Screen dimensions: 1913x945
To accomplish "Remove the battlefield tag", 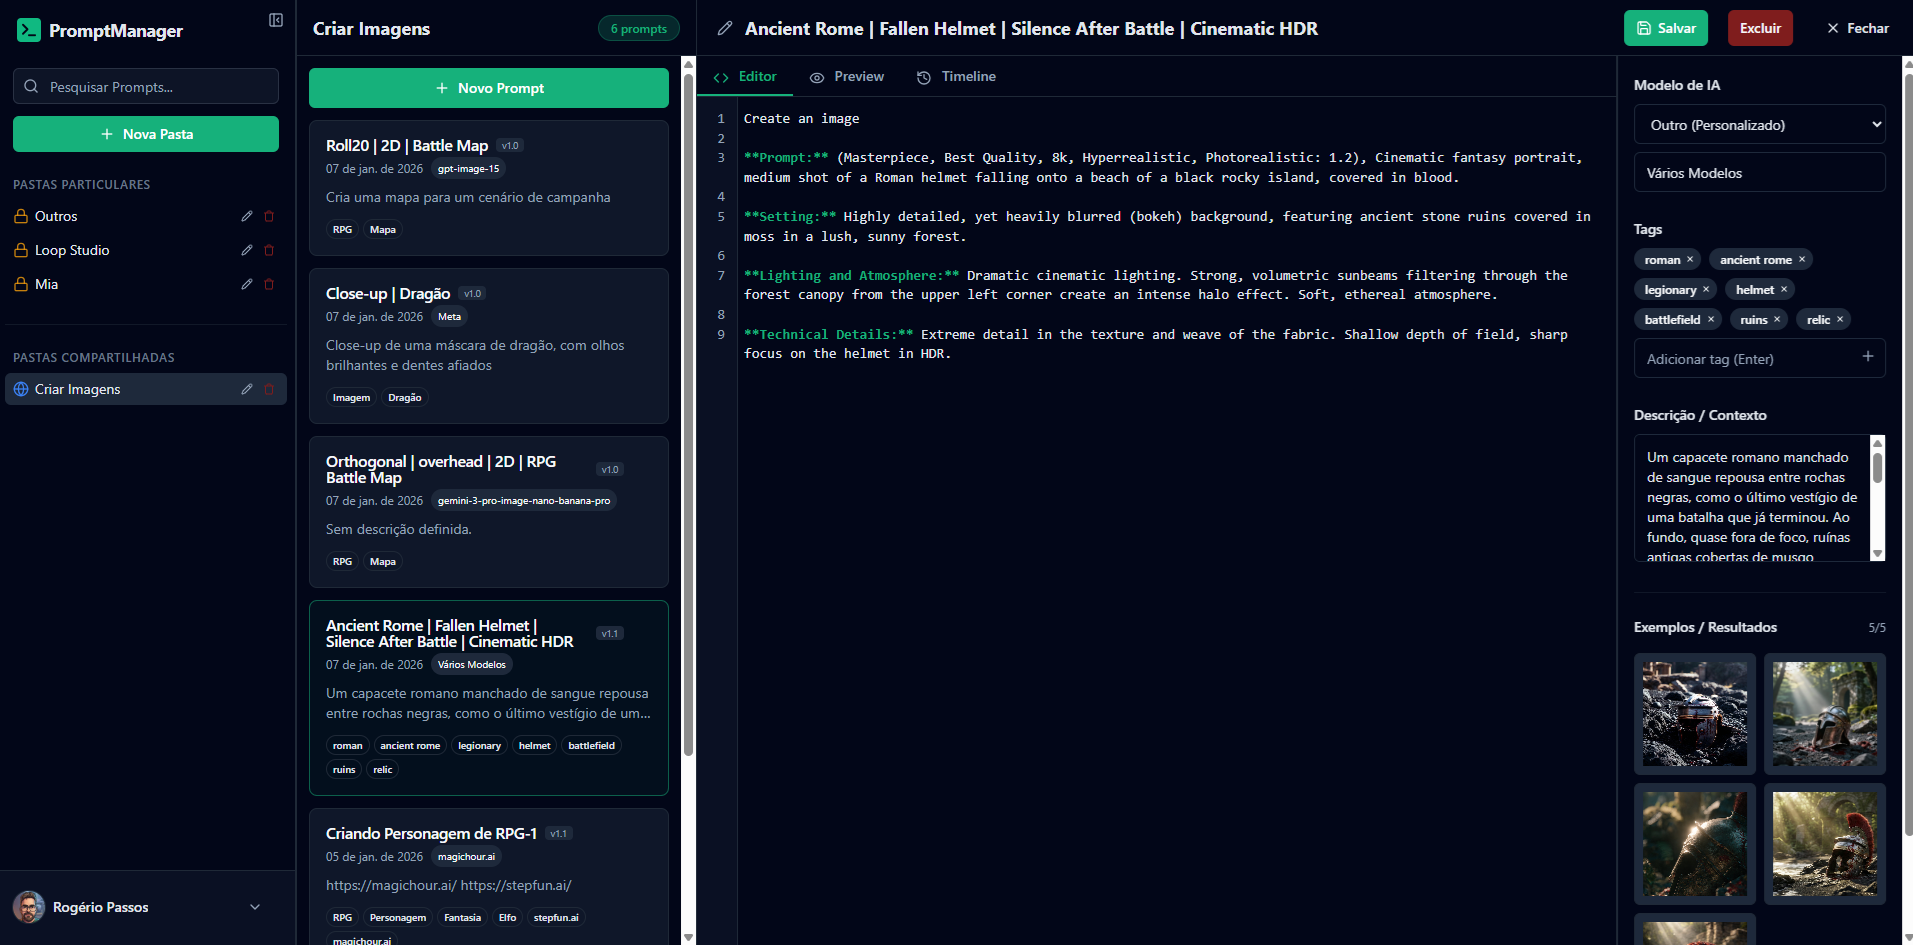I will point(1711,319).
